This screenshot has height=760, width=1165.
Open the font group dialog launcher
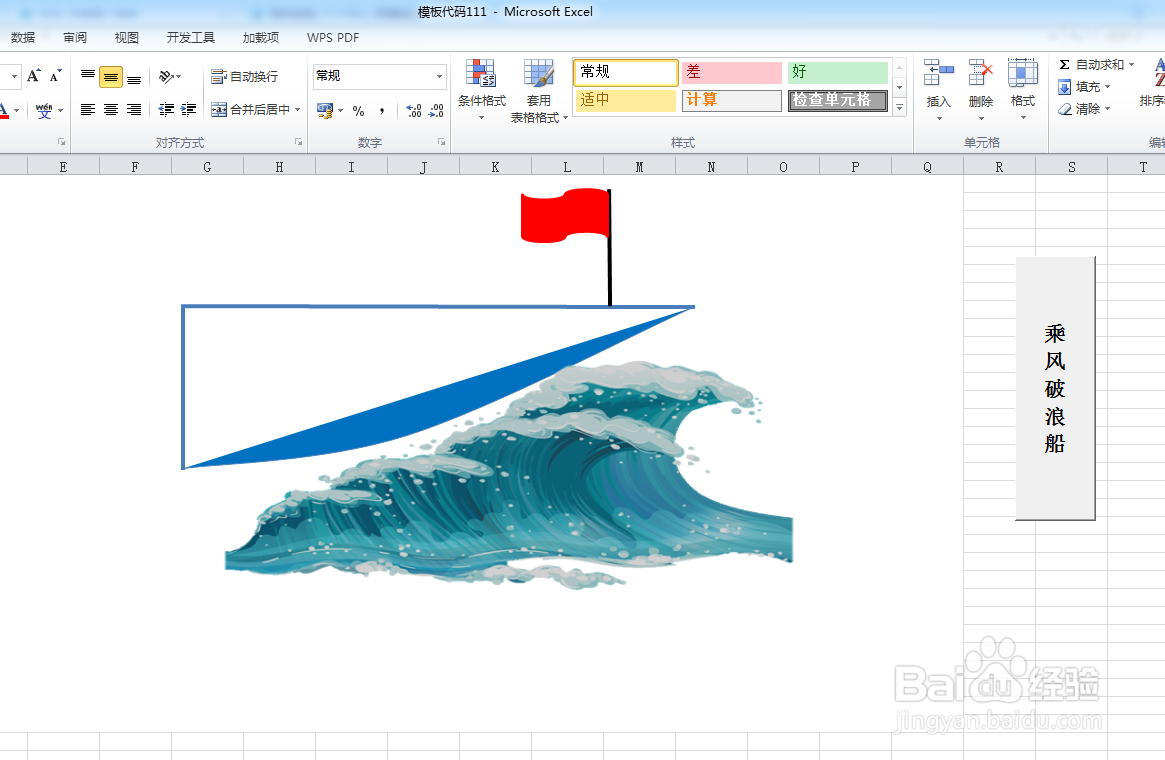pyautogui.click(x=62, y=141)
